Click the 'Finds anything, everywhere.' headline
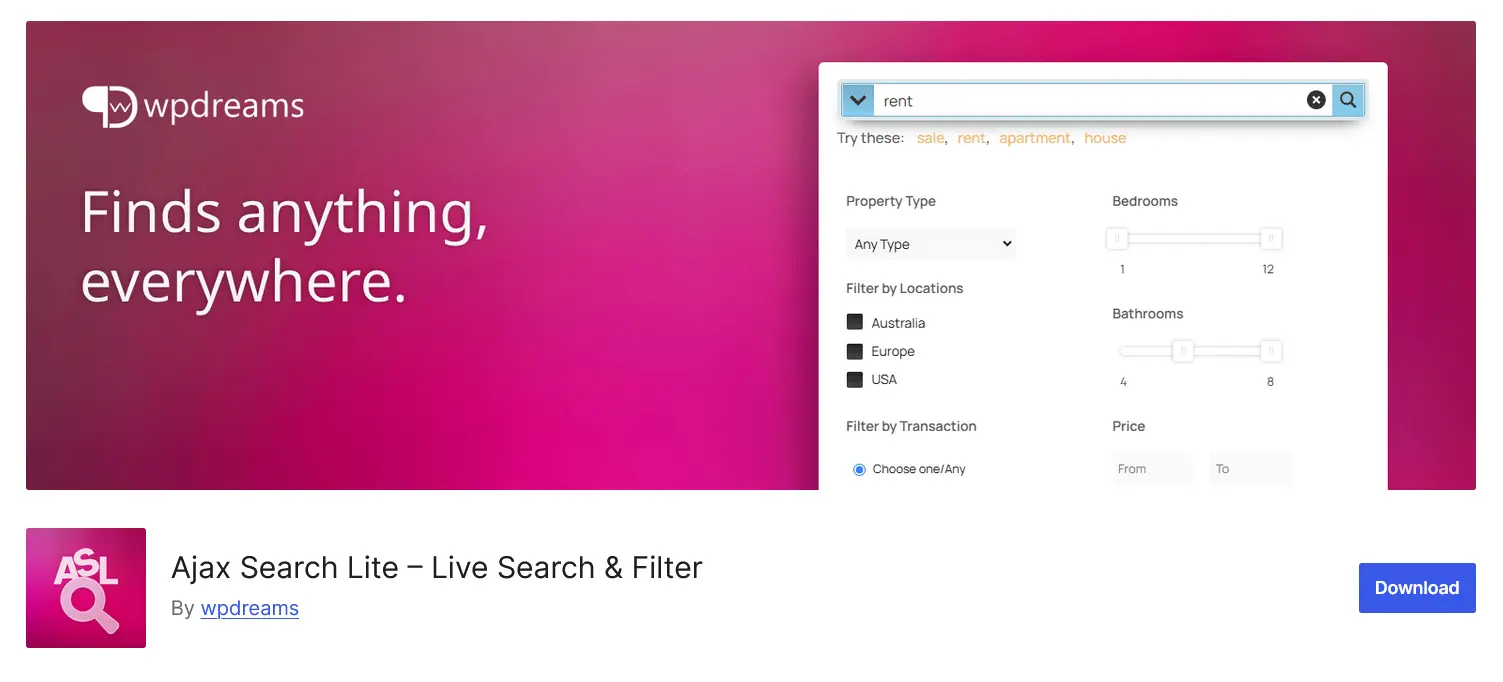Image resolution: width=1503 pixels, height=682 pixels. click(285, 247)
